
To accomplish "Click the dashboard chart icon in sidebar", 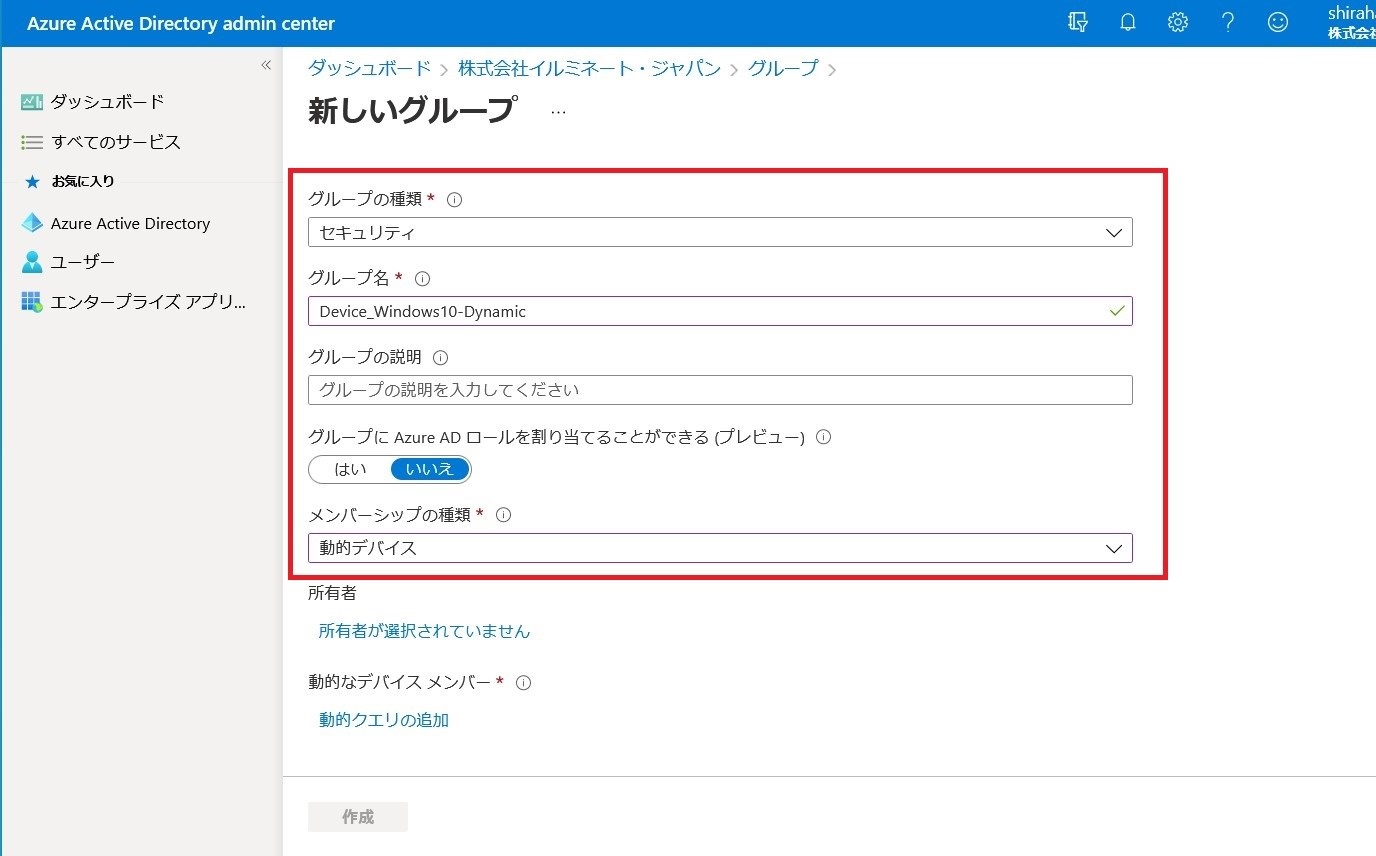I will (x=32, y=102).
